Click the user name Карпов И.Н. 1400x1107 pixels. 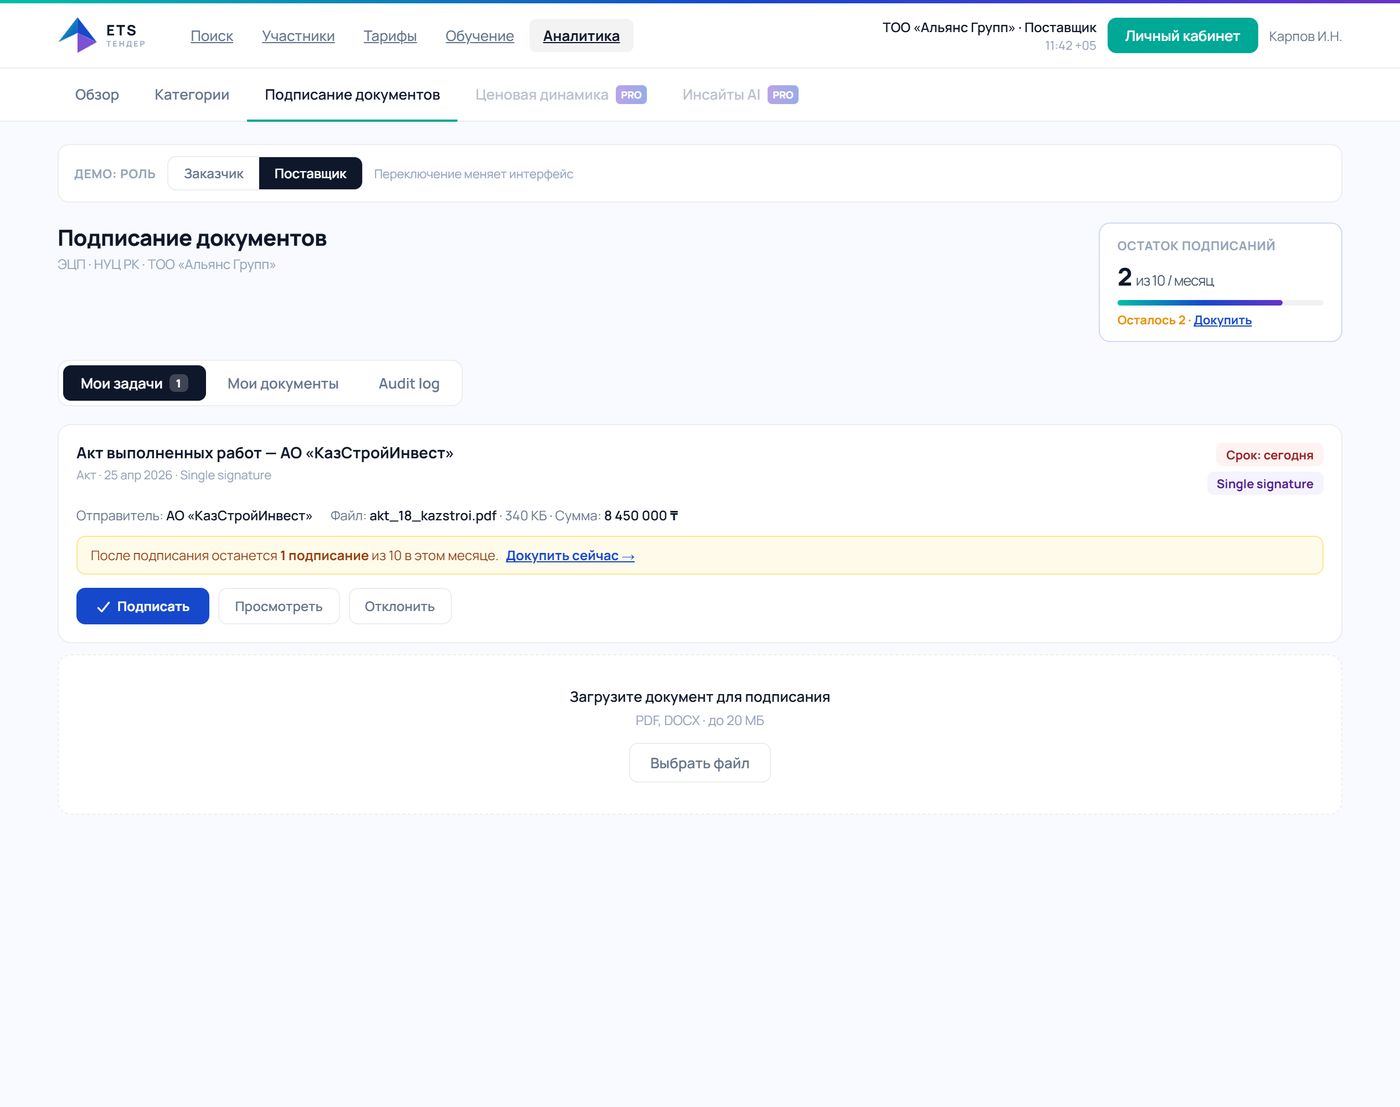click(1305, 36)
